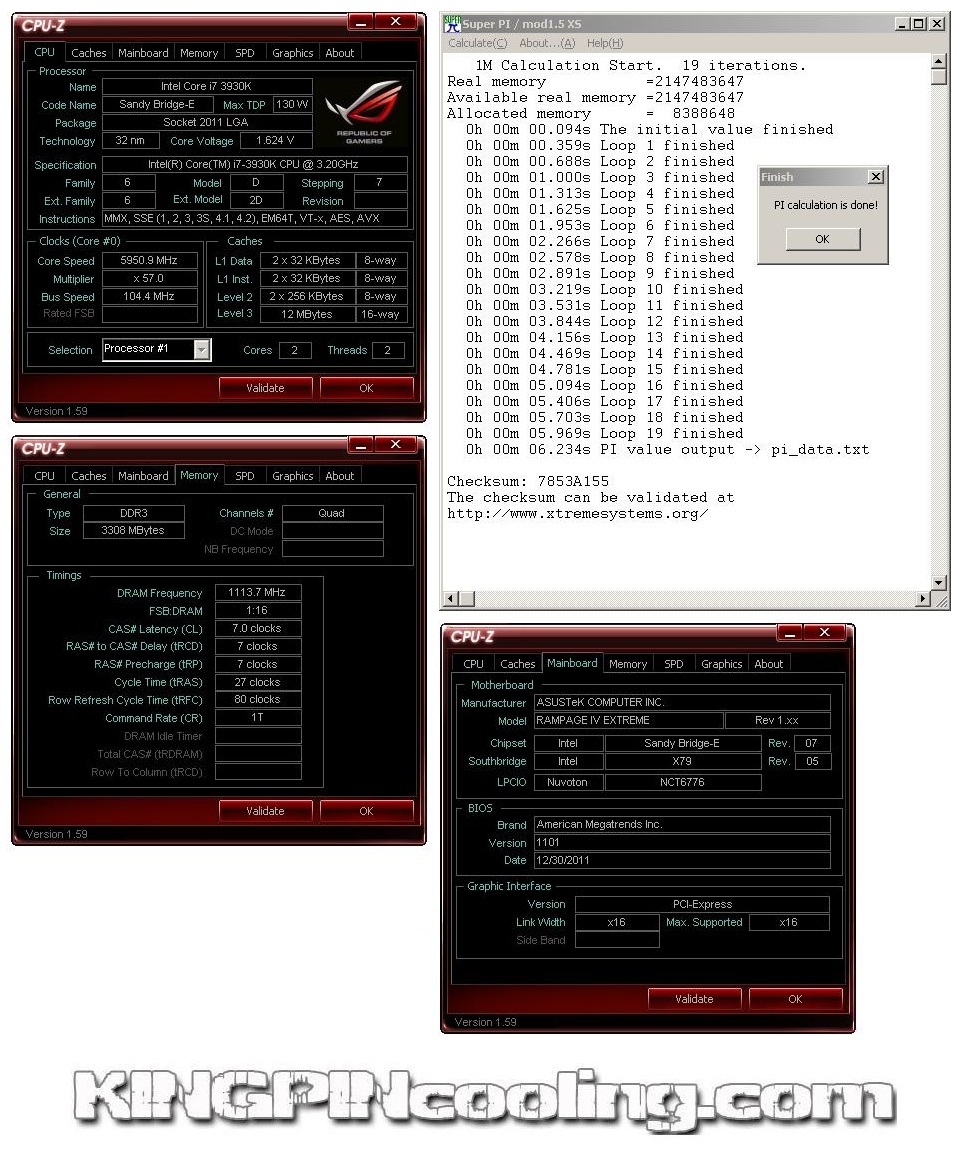This screenshot has height=1151, width=965.
Task: Open SPD tab in Memory window
Action: (244, 476)
